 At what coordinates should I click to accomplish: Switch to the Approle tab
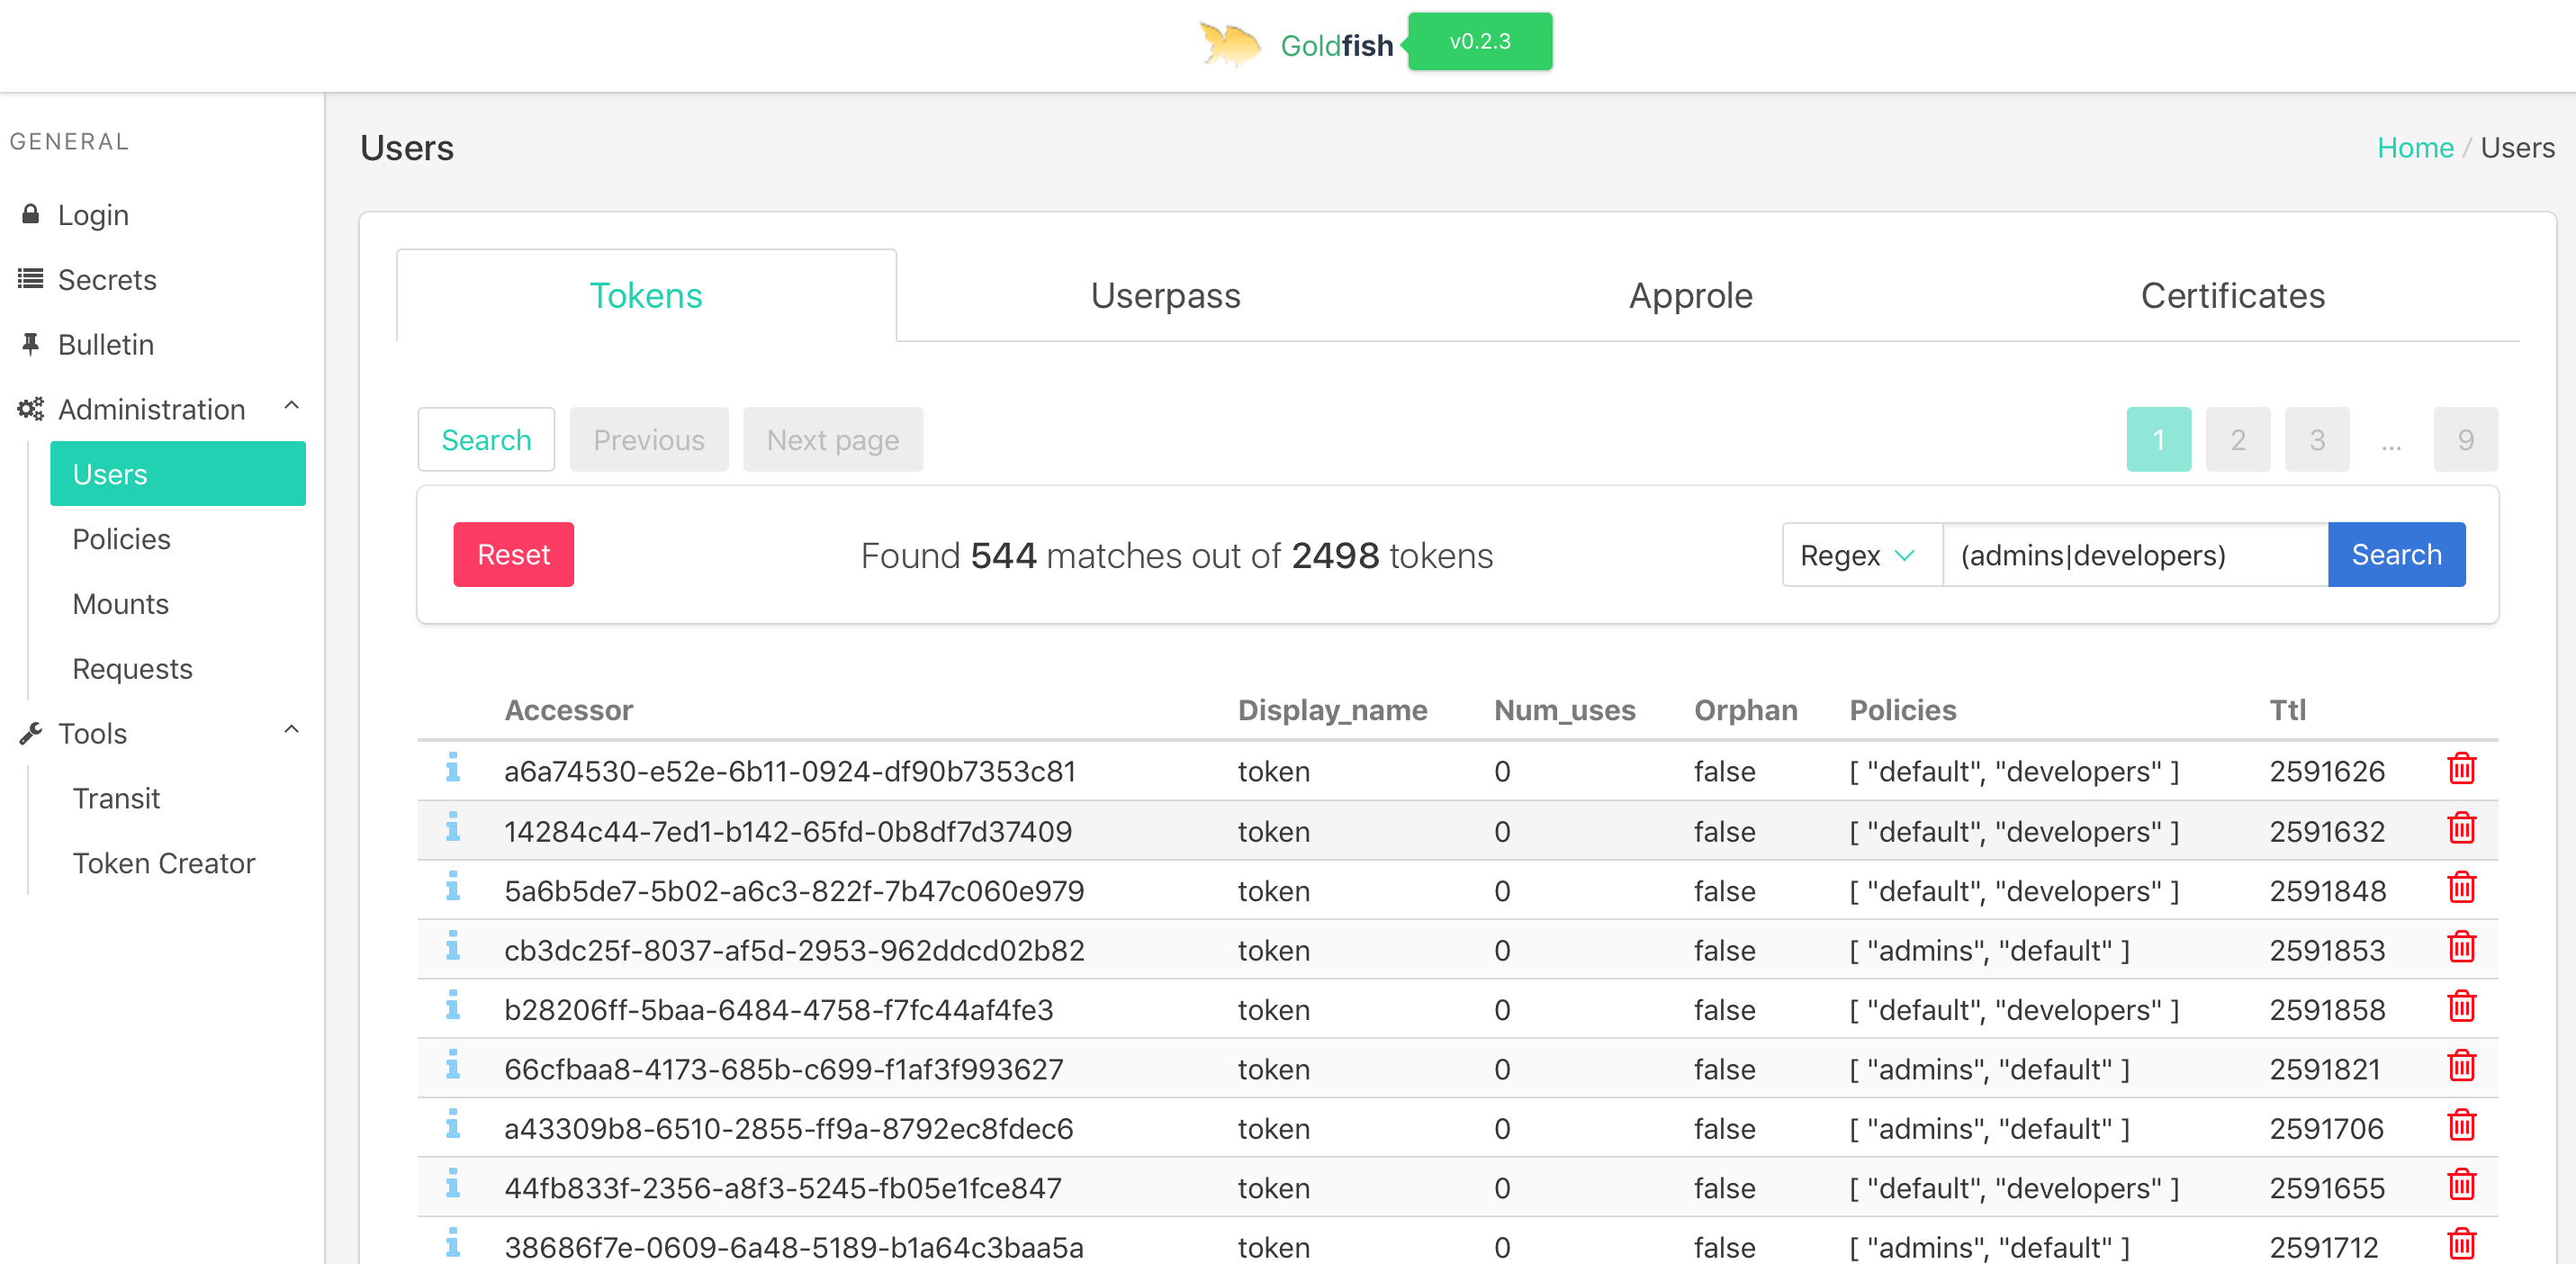pos(1690,296)
